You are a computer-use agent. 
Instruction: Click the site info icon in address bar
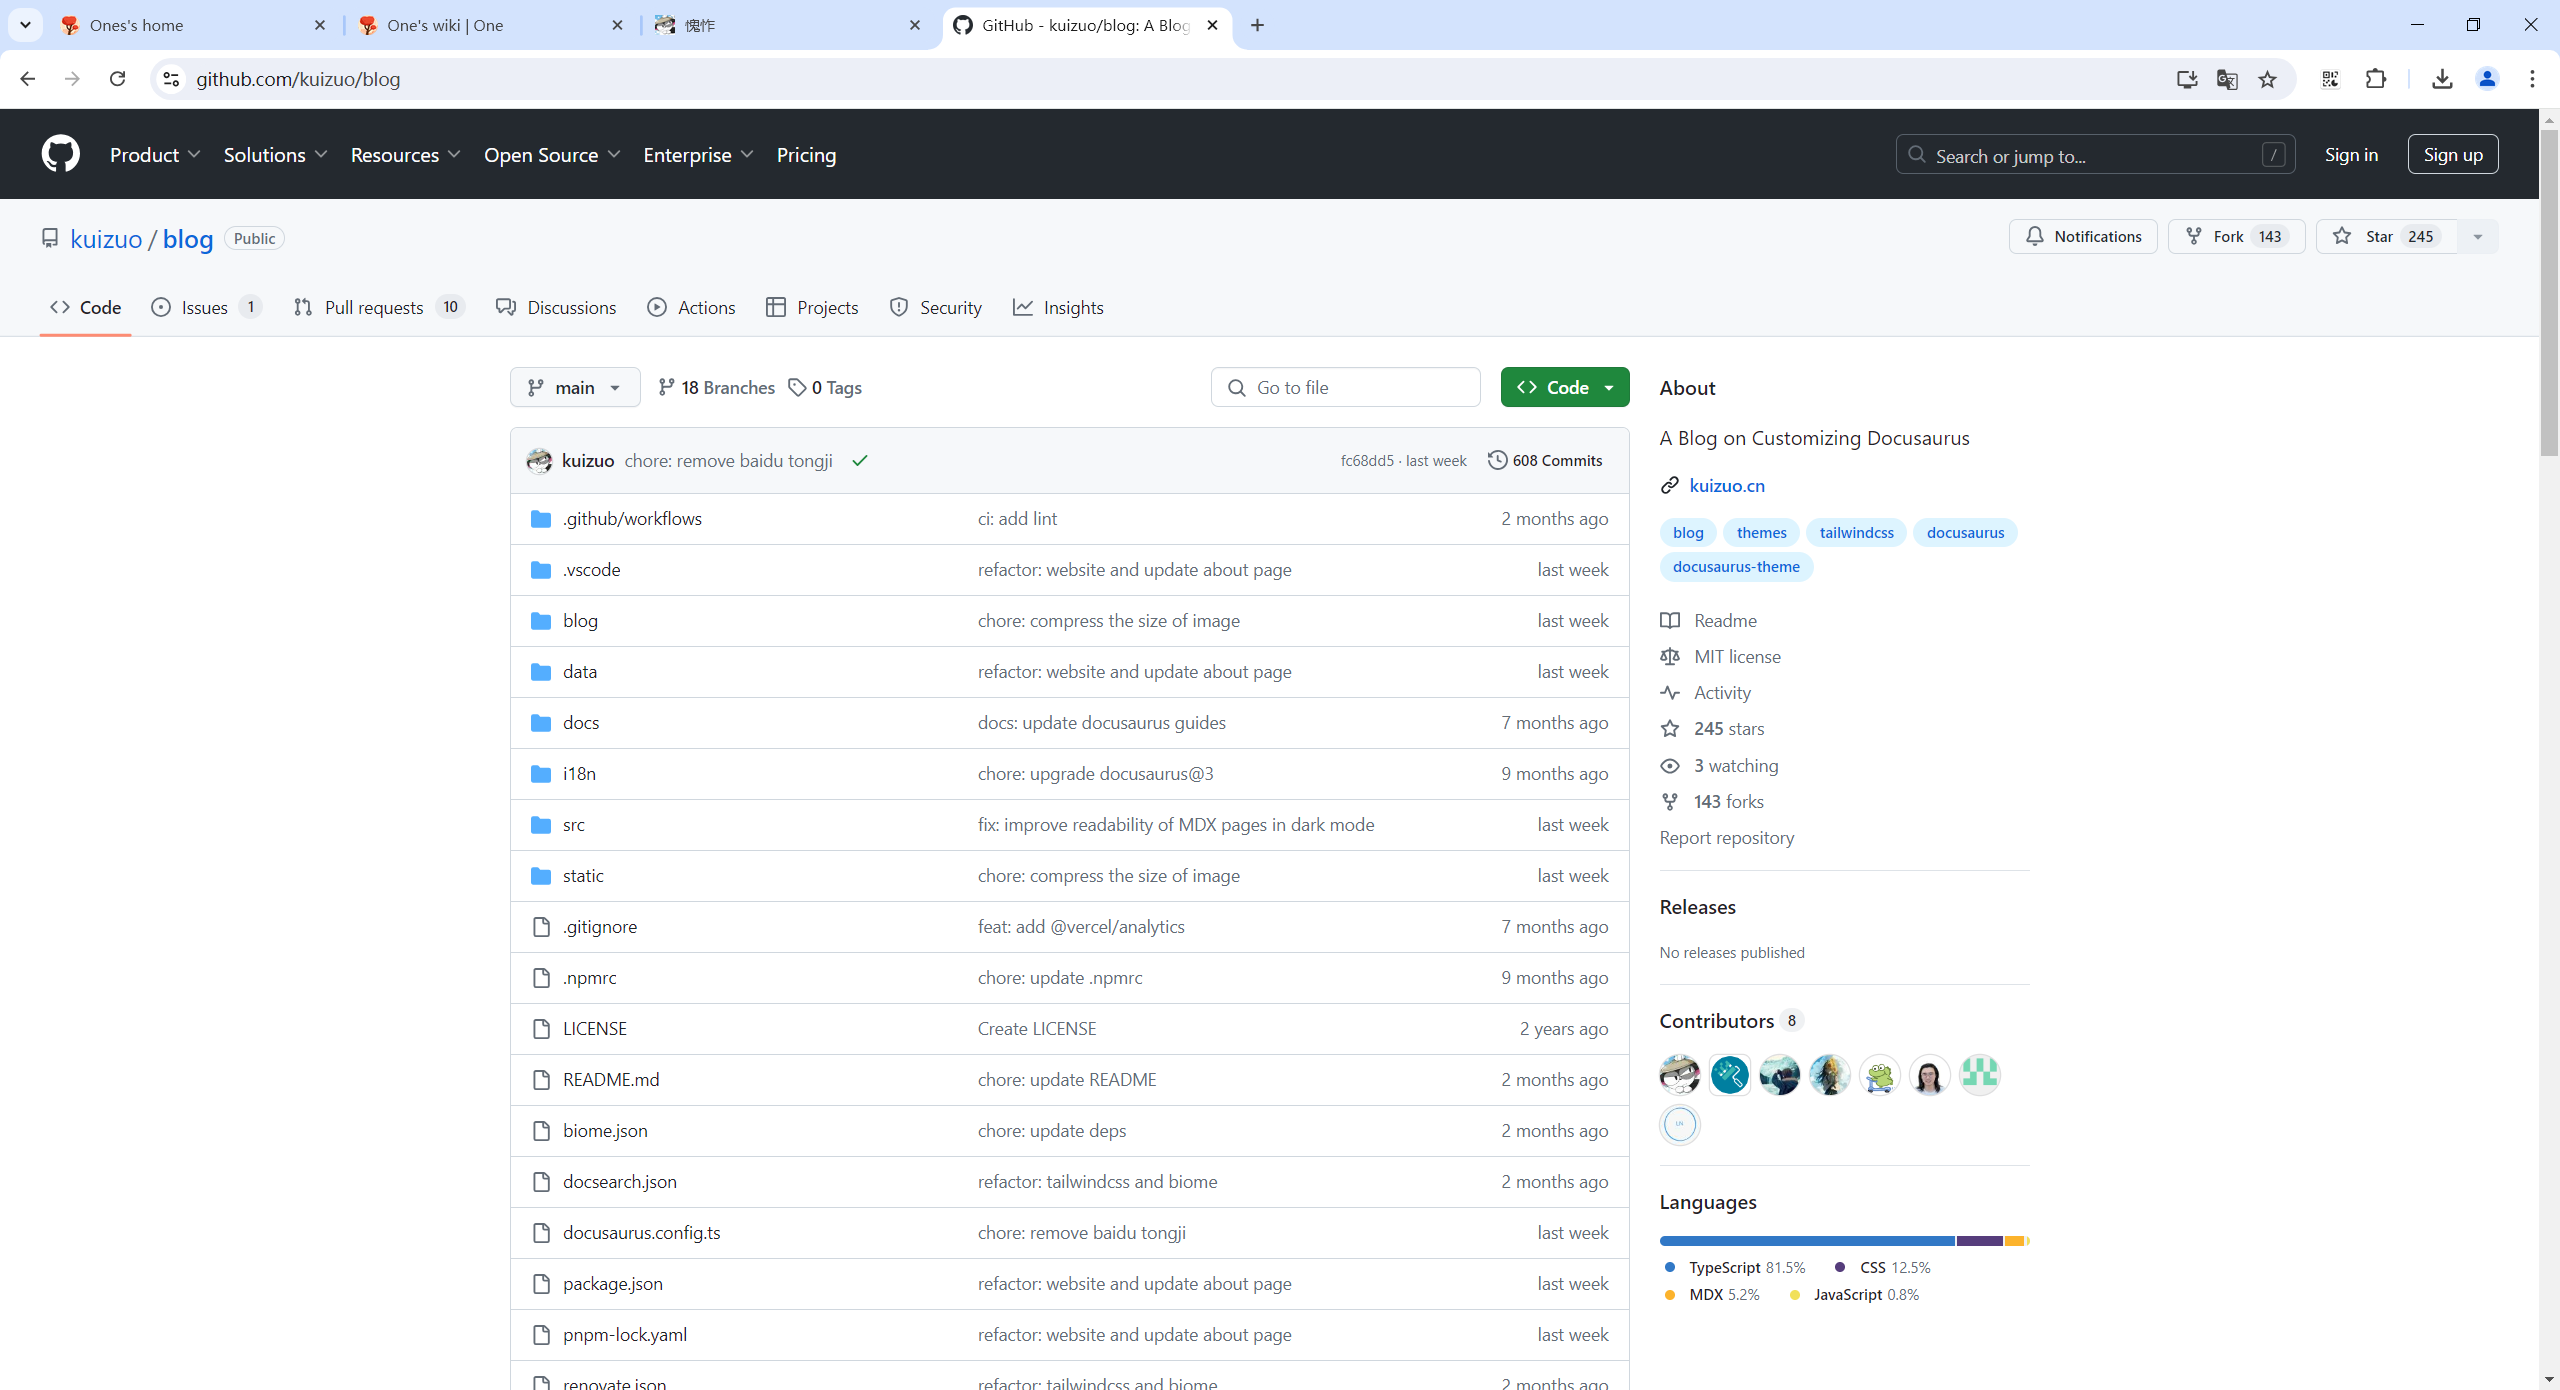(x=171, y=79)
